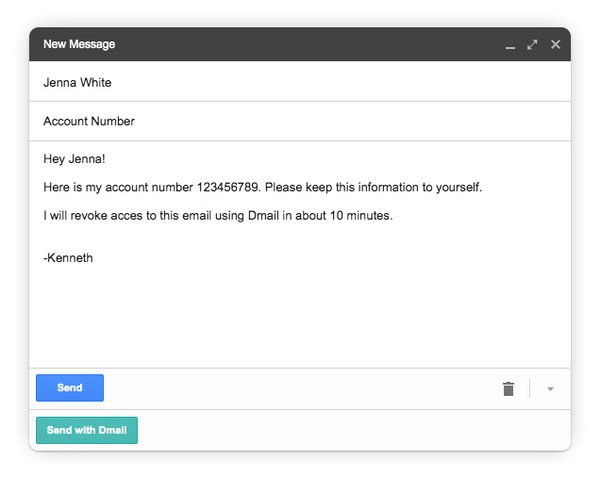Open the more options dropdown arrow

pos(550,389)
